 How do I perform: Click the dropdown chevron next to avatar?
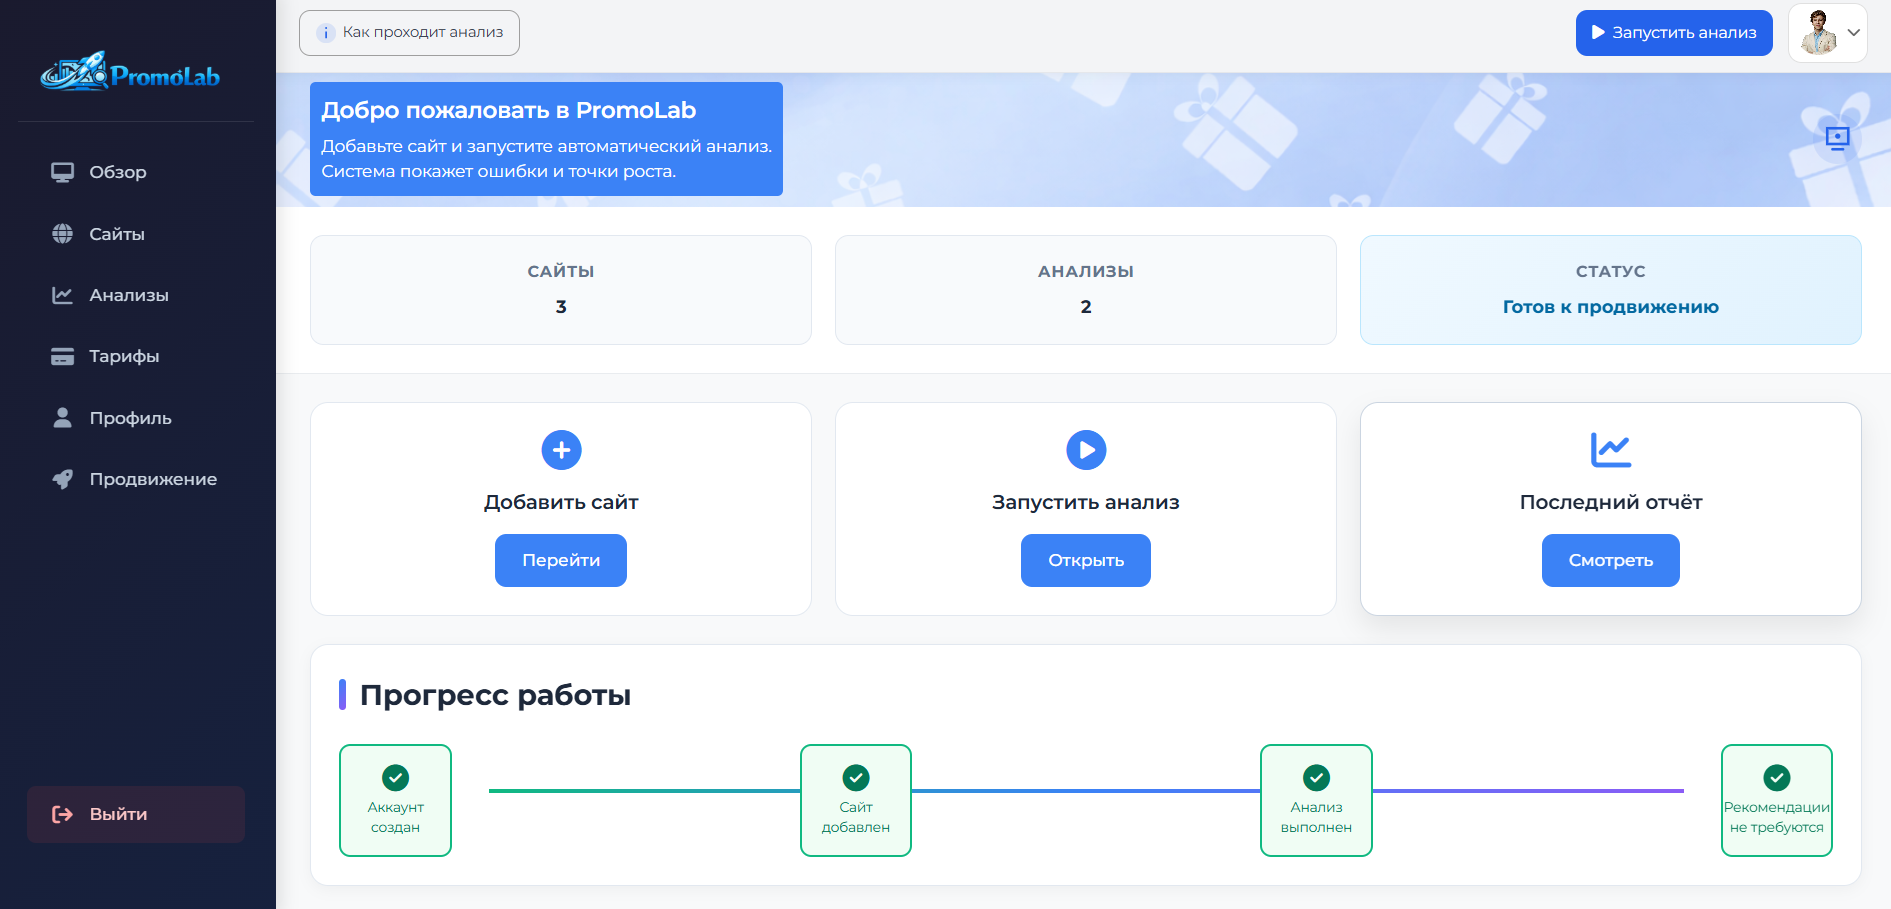pyautogui.click(x=1854, y=33)
